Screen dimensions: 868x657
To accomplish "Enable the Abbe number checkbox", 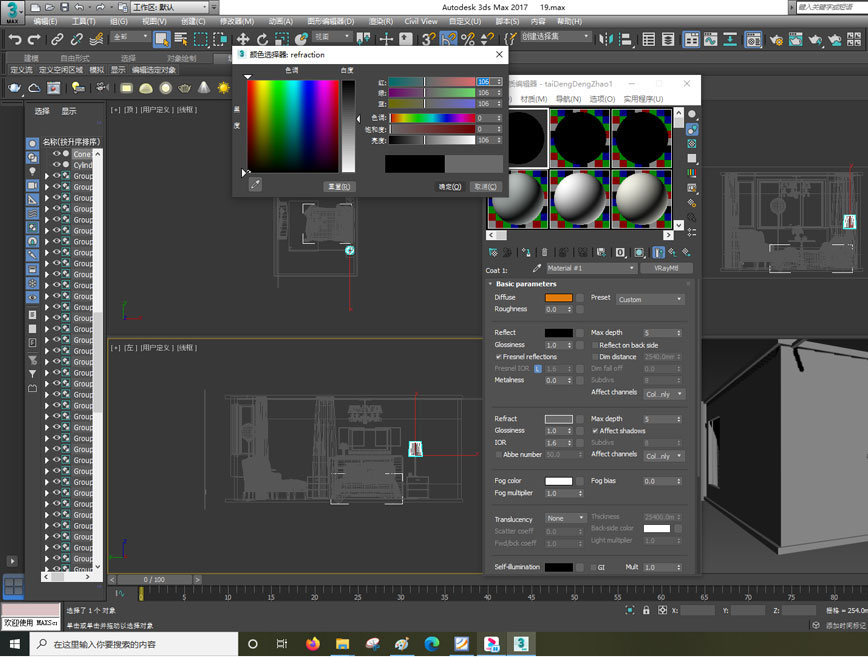I will 499,454.
